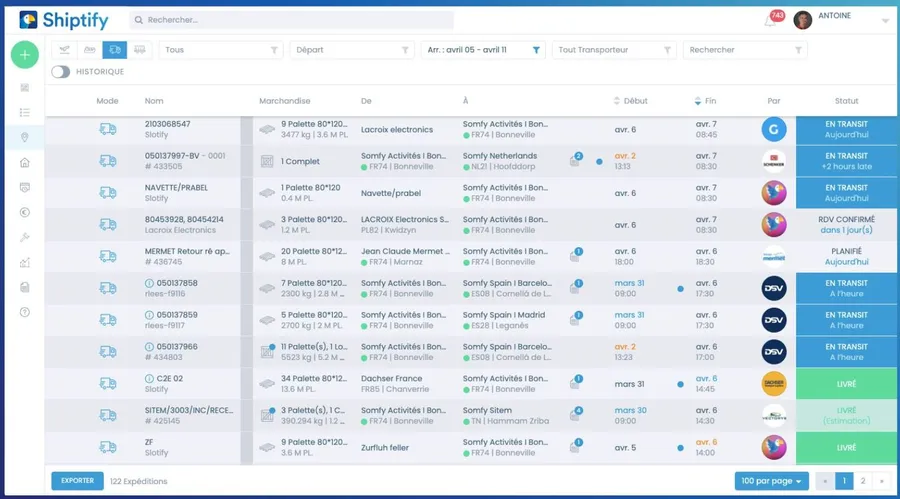Click the green plus add button
This screenshot has width=900, height=499.
25,55
